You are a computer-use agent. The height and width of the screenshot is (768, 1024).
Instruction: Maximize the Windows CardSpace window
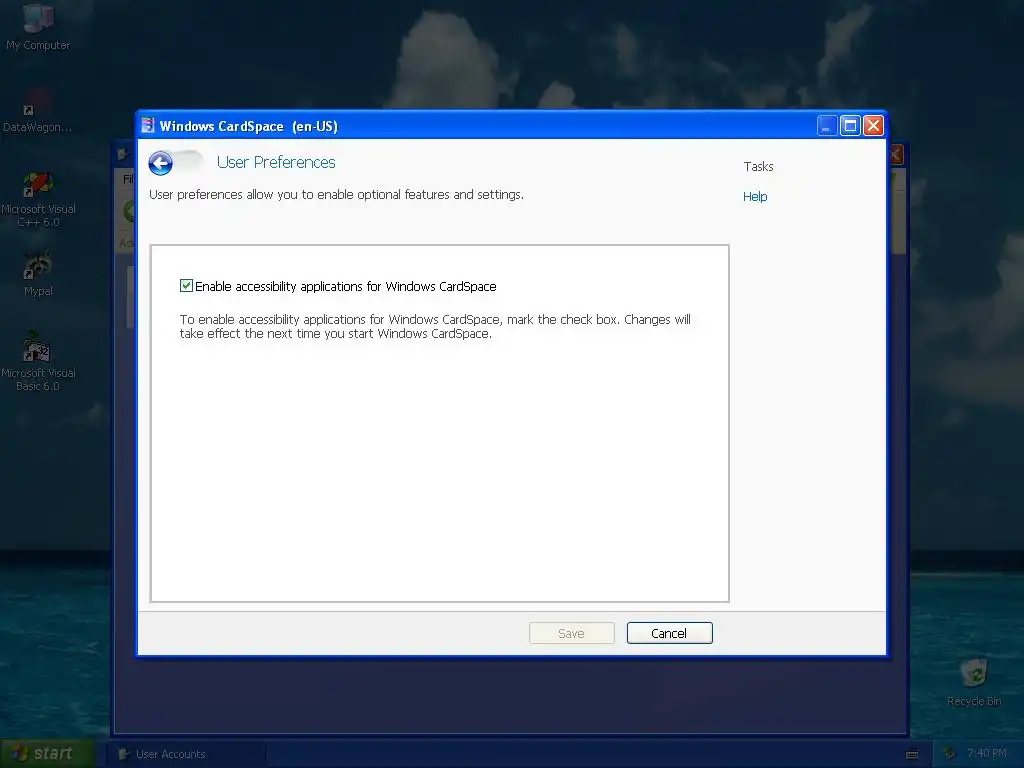point(850,125)
